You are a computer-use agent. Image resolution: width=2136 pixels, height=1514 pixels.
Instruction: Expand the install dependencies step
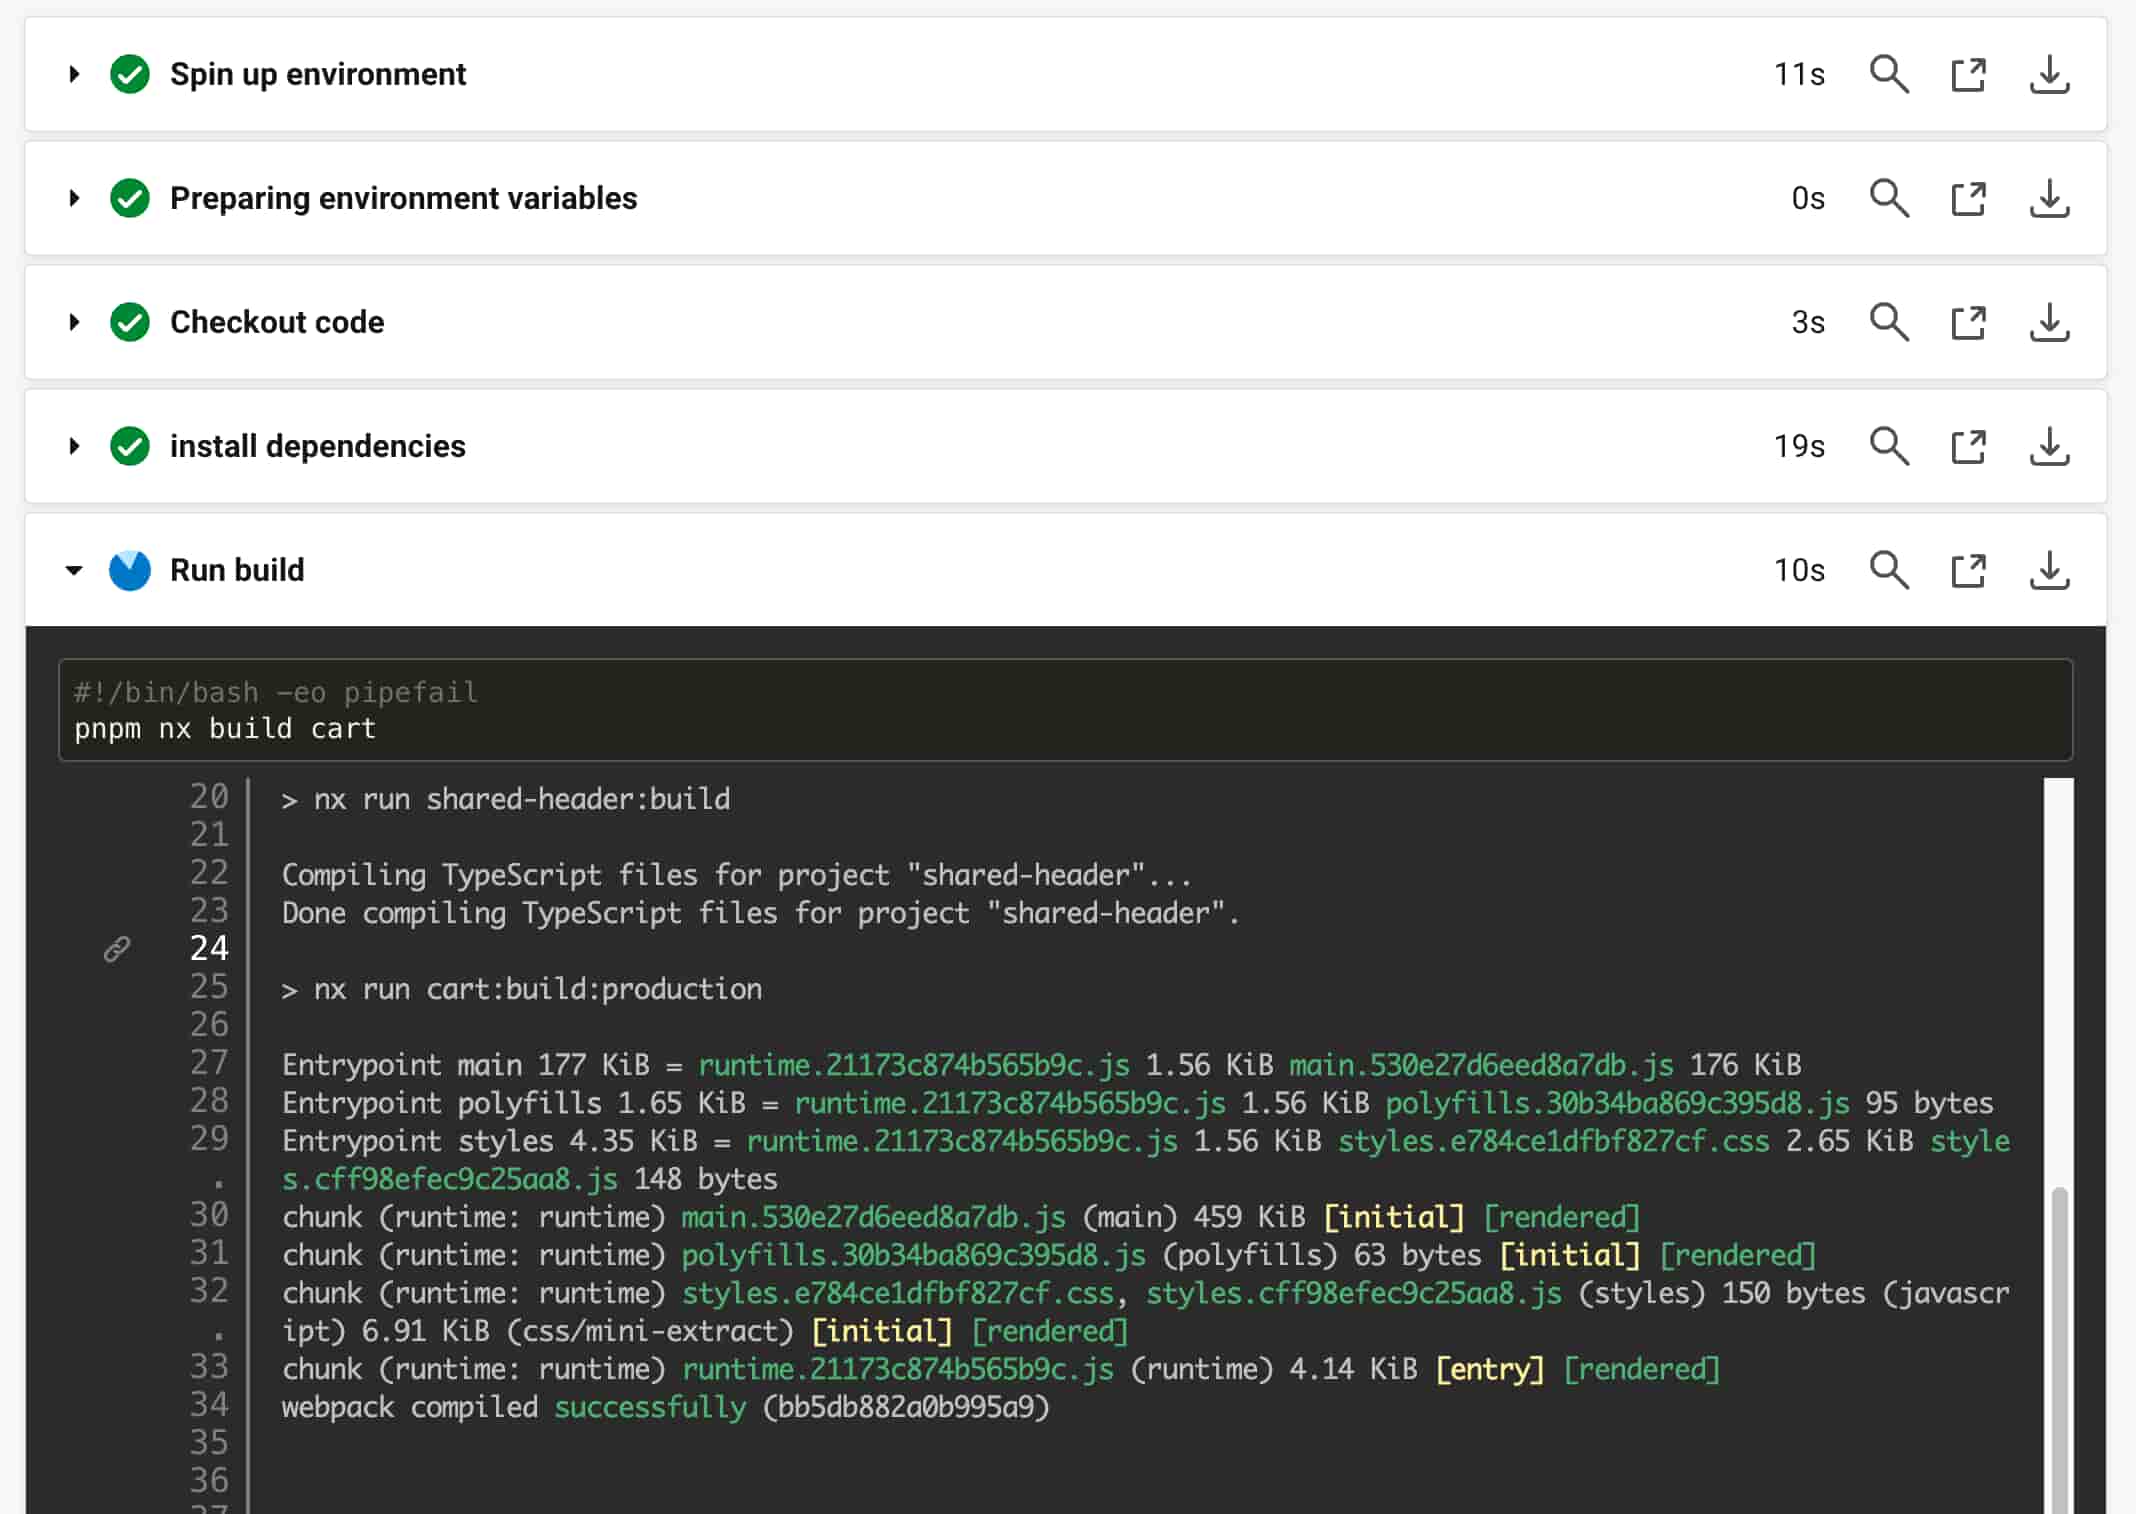click(x=74, y=446)
